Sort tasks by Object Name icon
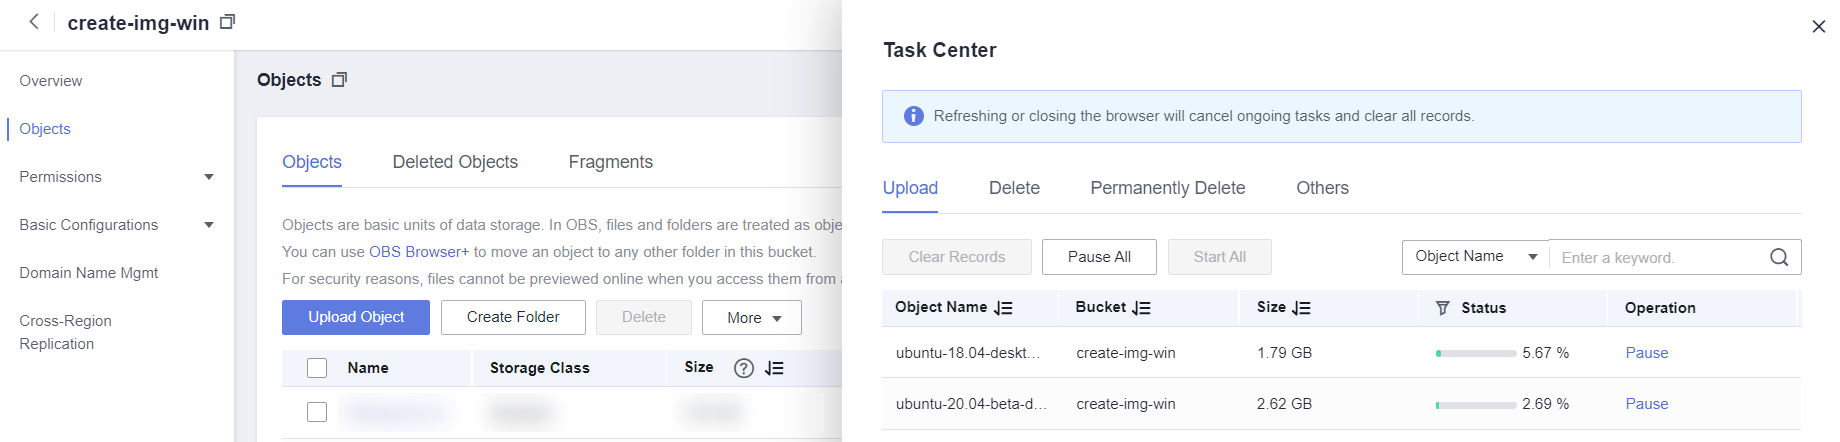Image resolution: width=1840 pixels, height=442 pixels. tap(1004, 308)
